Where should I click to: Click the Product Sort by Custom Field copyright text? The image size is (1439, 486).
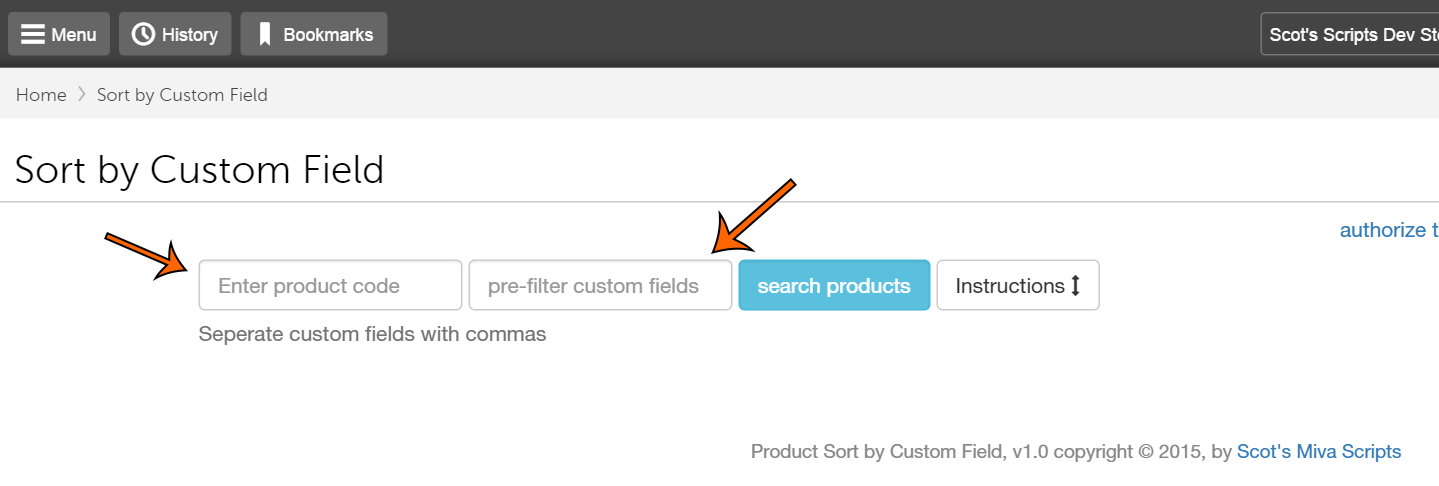click(x=990, y=452)
